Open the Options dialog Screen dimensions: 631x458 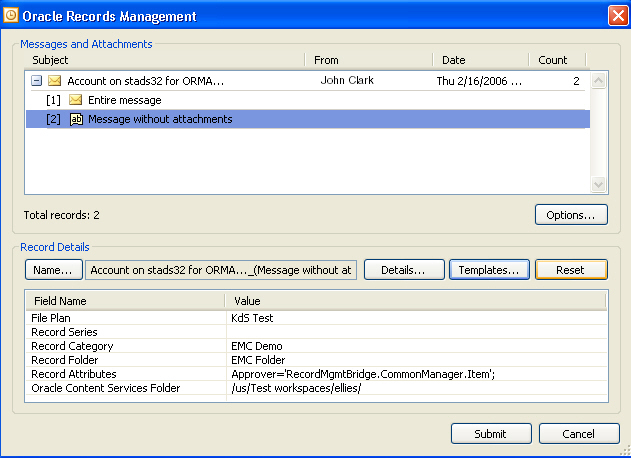pyautogui.click(x=571, y=215)
